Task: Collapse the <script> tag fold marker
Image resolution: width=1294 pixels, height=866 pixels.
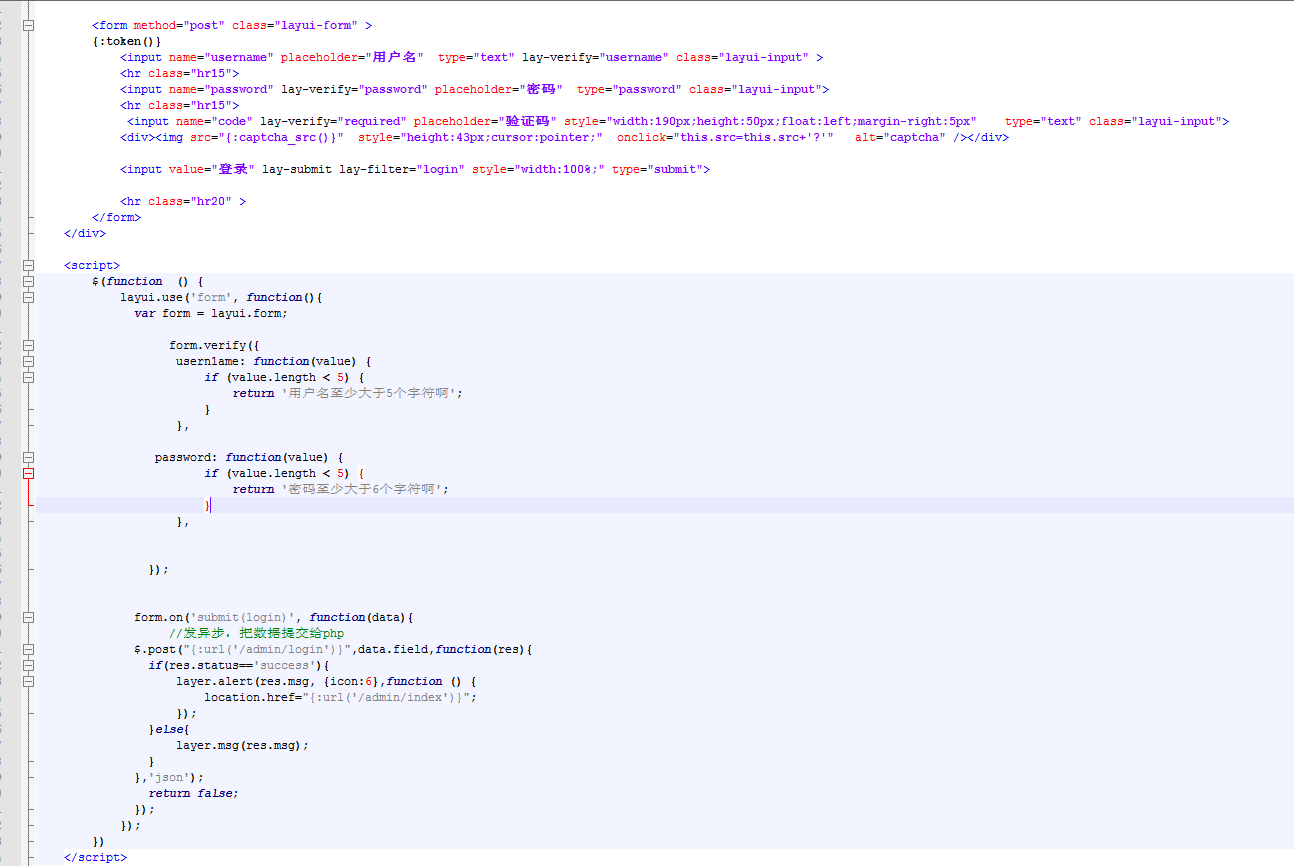Action: 28,265
